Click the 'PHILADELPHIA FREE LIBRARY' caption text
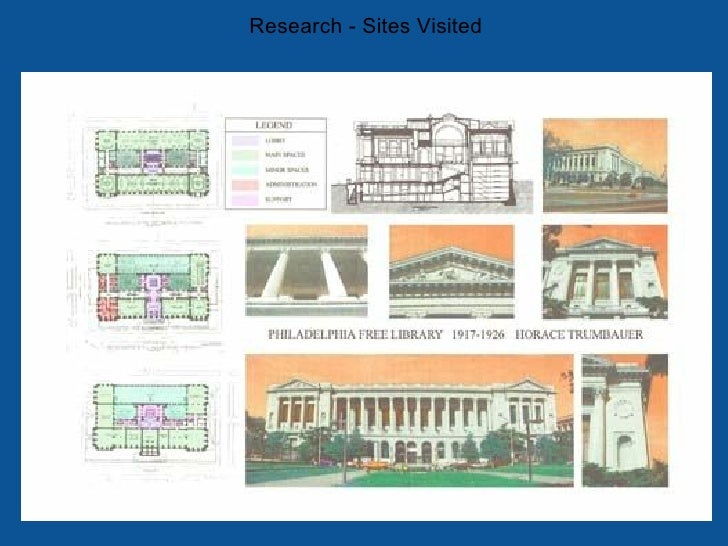This screenshot has height=546, width=728. coord(356,334)
